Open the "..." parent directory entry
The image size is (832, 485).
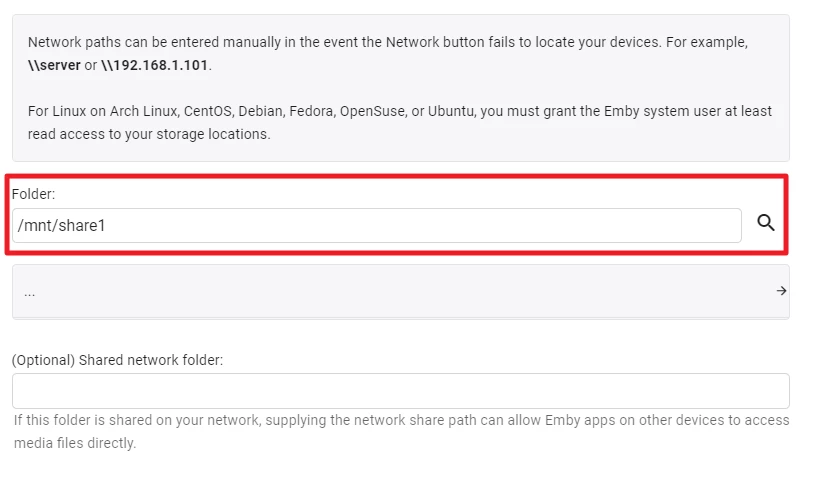pos(30,292)
